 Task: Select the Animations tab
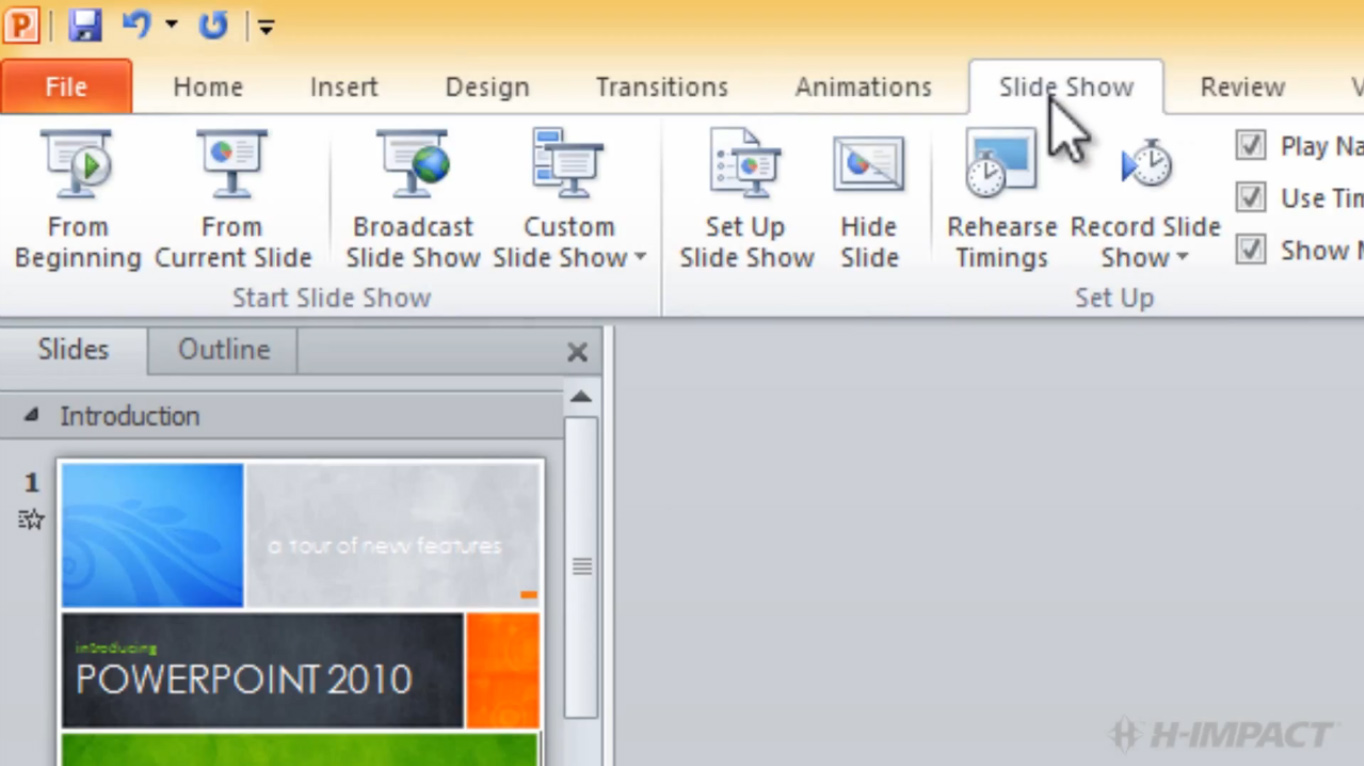click(x=863, y=87)
